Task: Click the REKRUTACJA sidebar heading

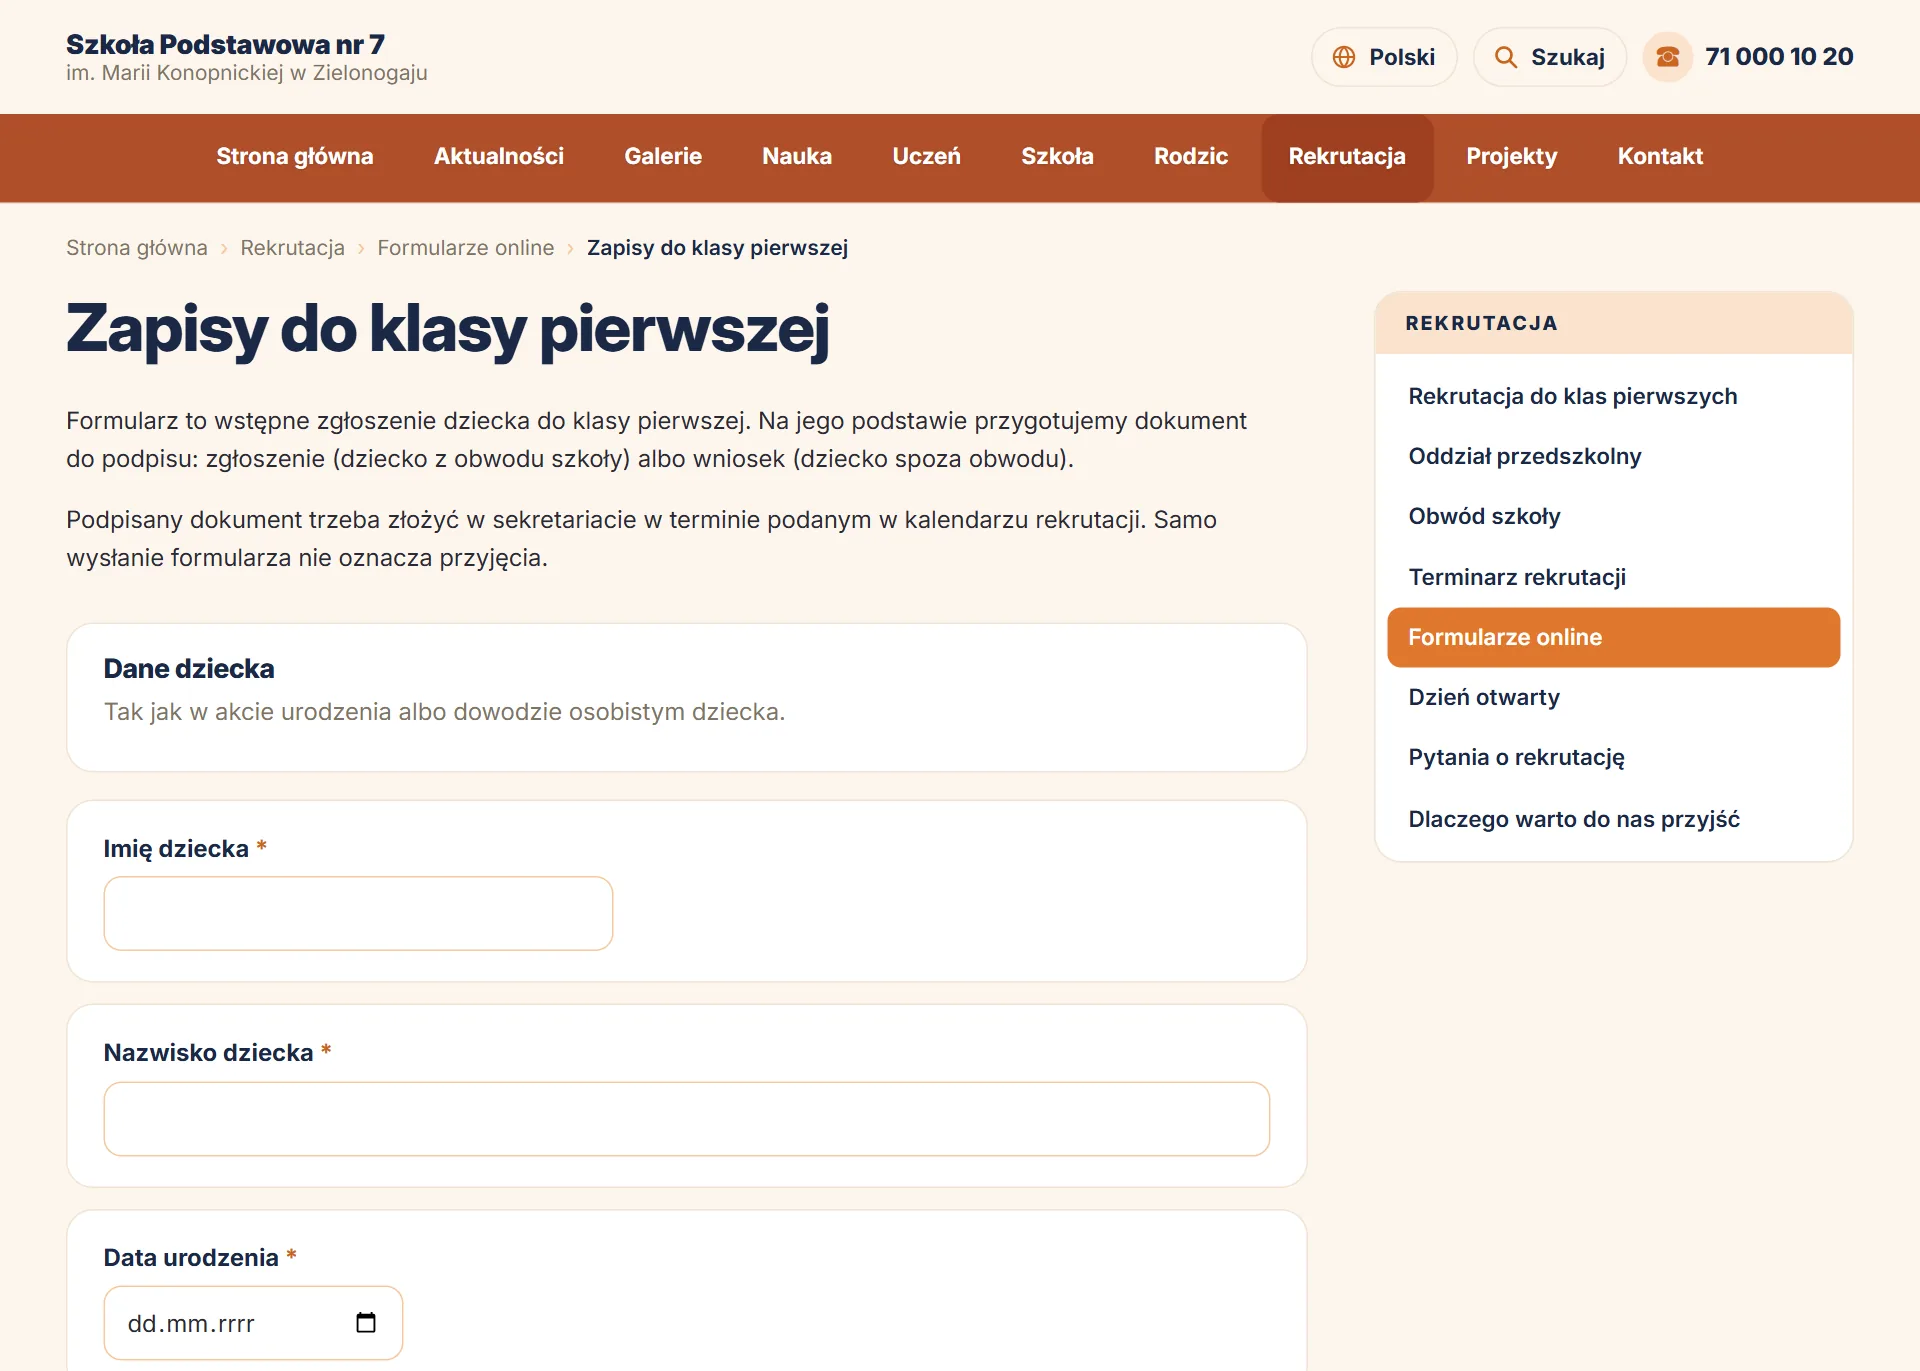Action: click(x=1481, y=323)
